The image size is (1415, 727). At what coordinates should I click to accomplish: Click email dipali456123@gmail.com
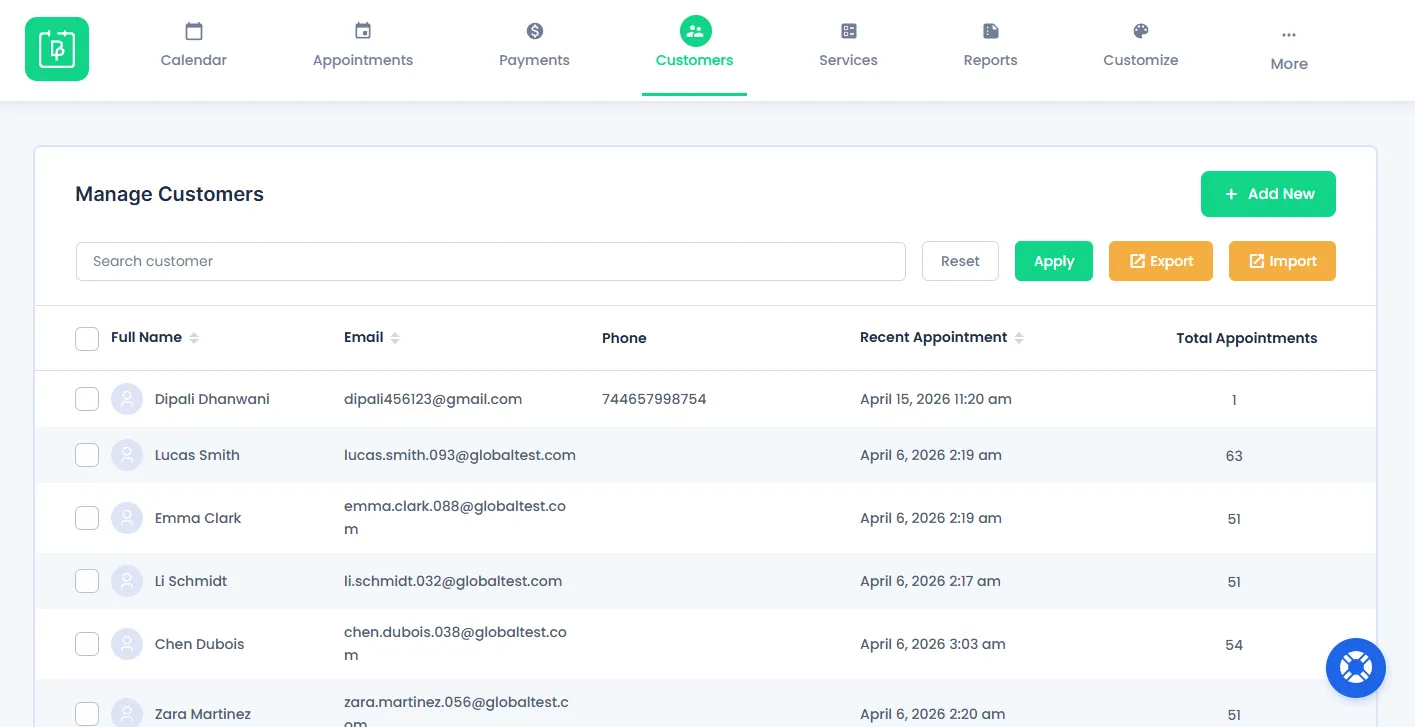(433, 399)
